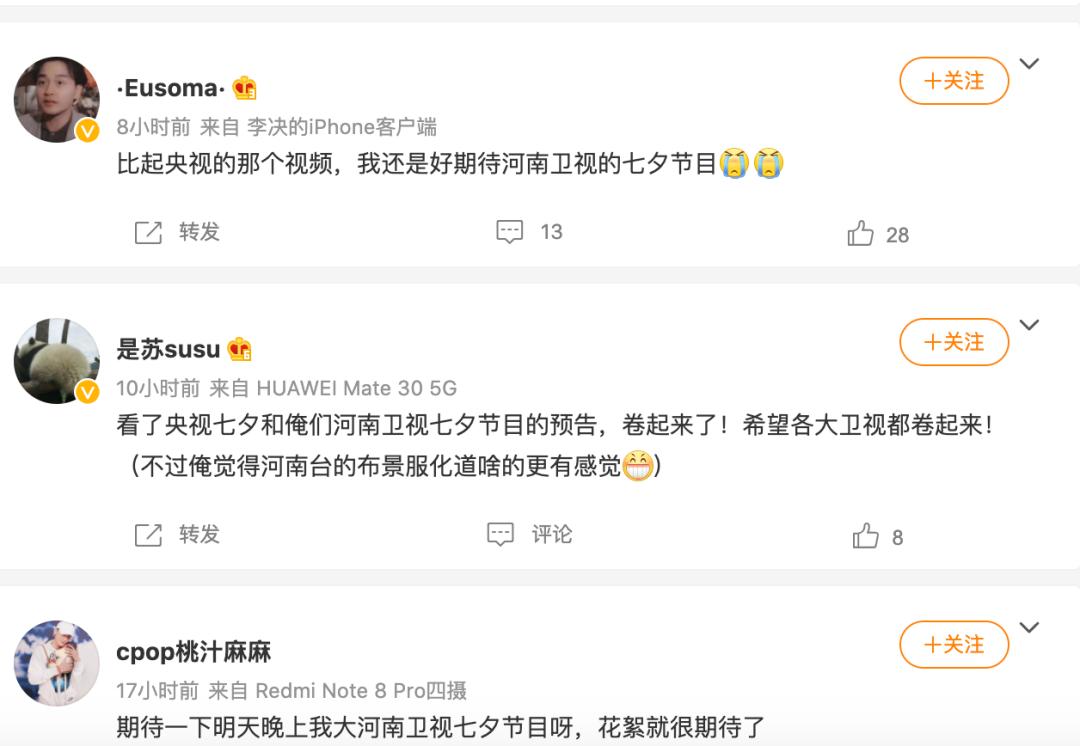Like ·Eusoma·'s post with thumbs-up icon
The height and width of the screenshot is (746, 1080).
click(860, 235)
